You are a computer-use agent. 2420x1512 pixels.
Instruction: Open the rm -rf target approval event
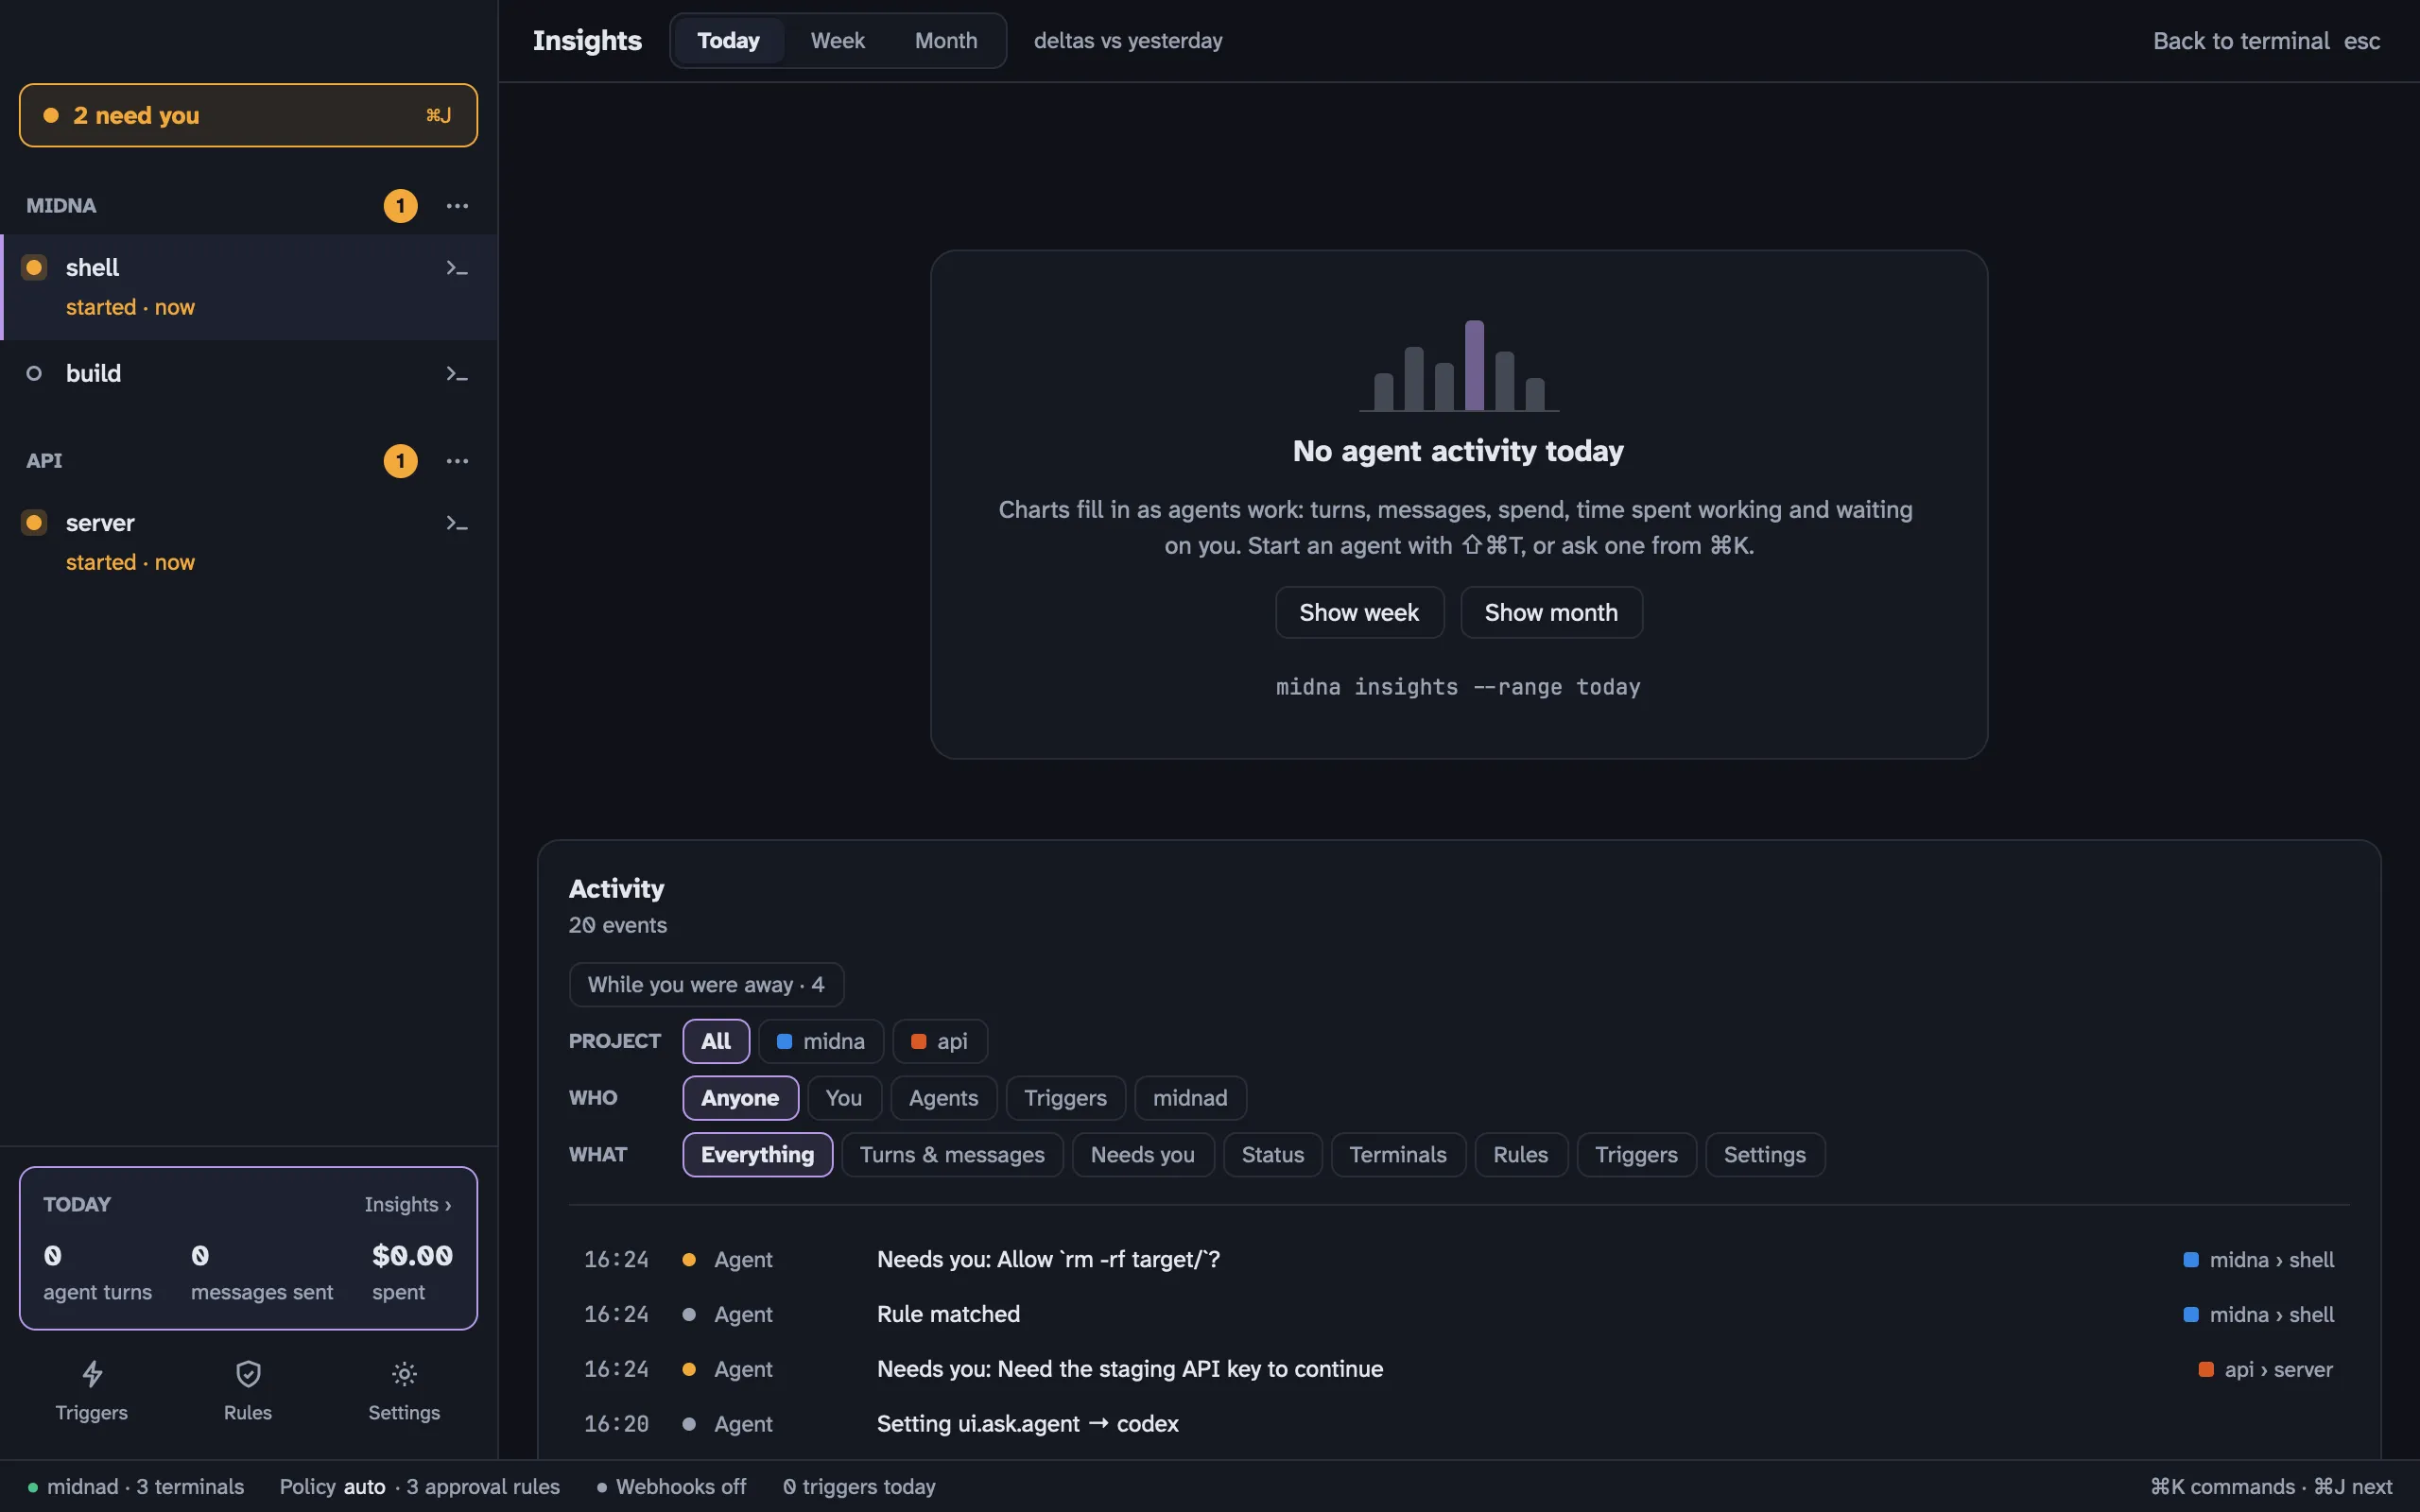(1459, 1260)
